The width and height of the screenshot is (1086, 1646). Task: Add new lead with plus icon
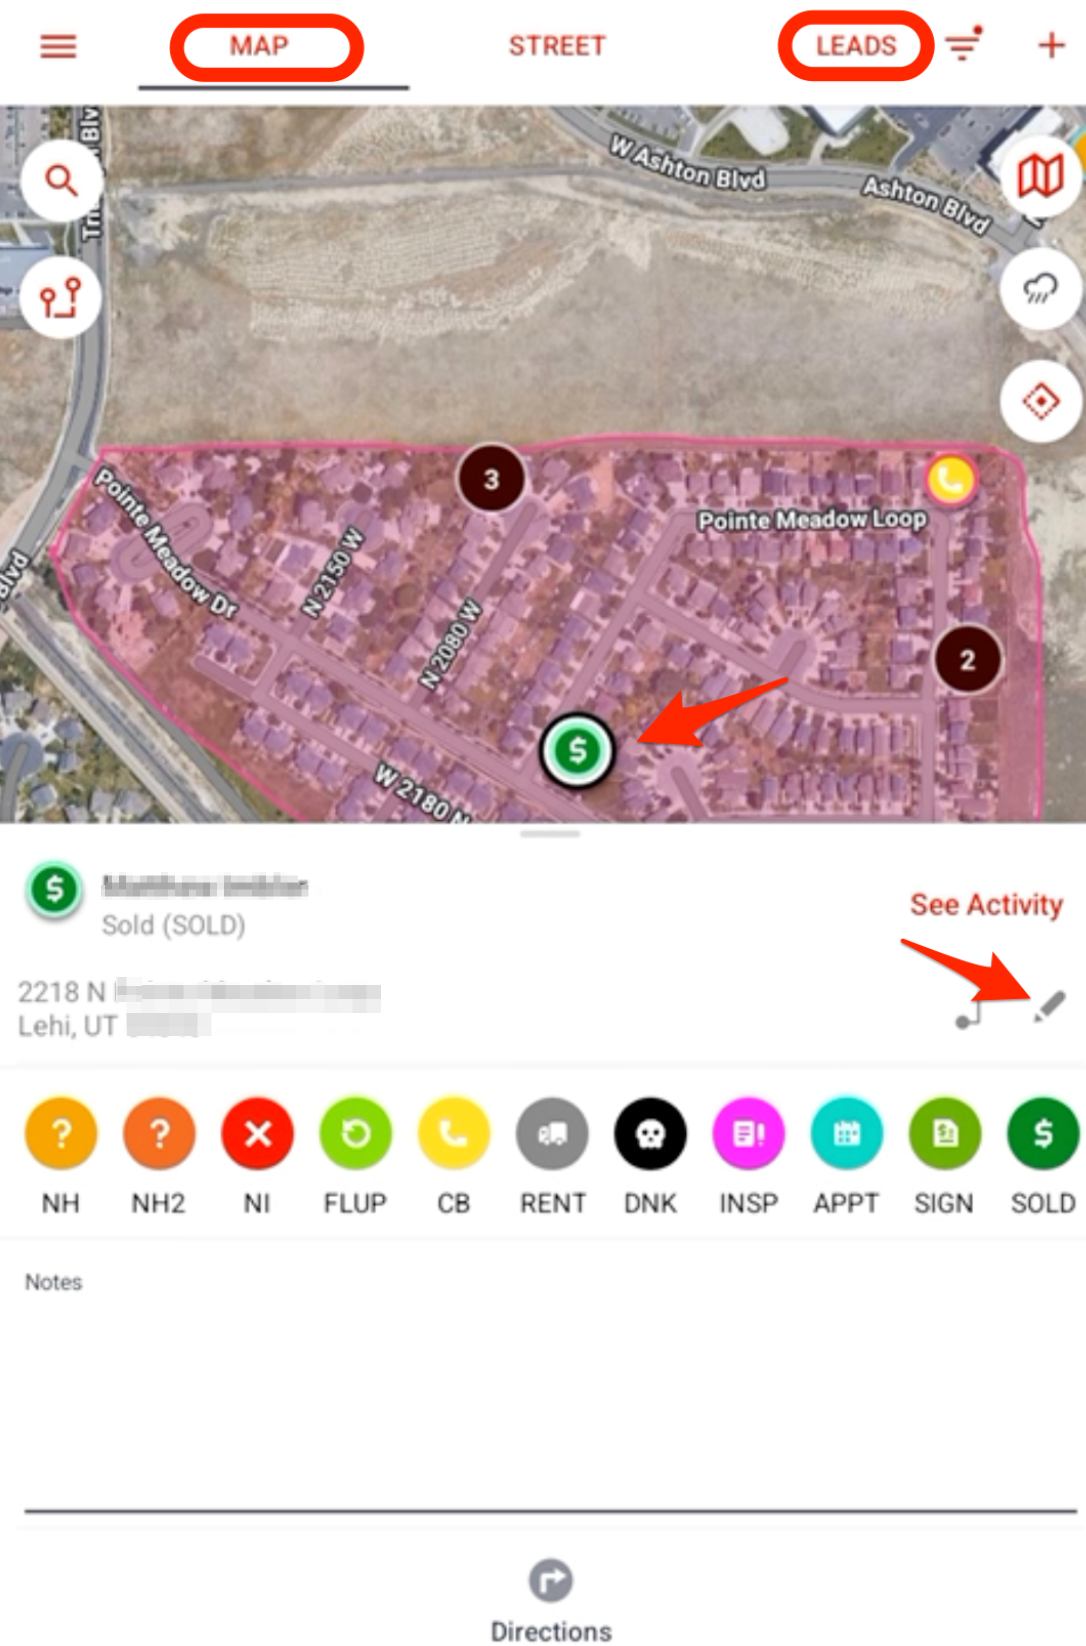pyautogui.click(x=1051, y=45)
